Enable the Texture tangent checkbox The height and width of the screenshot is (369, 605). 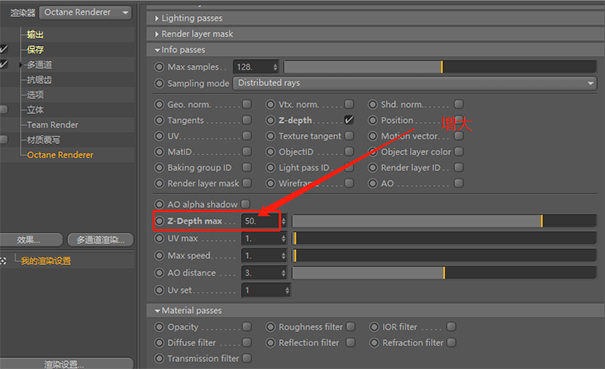coord(349,136)
